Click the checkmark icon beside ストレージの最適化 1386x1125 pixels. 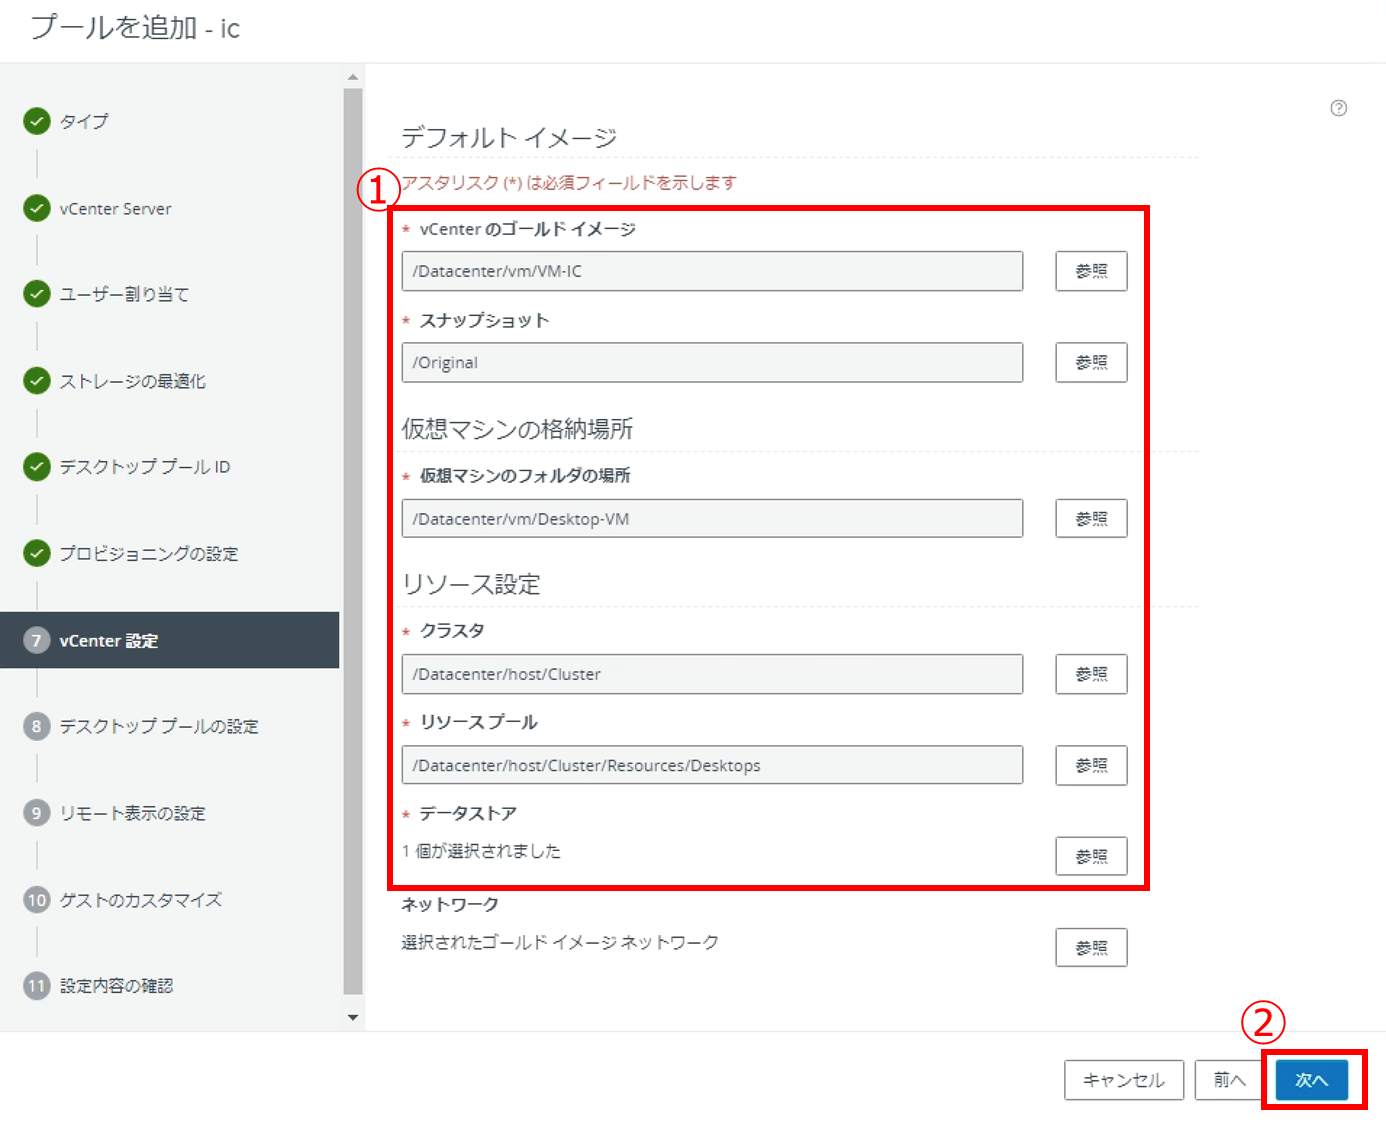coord(37,381)
